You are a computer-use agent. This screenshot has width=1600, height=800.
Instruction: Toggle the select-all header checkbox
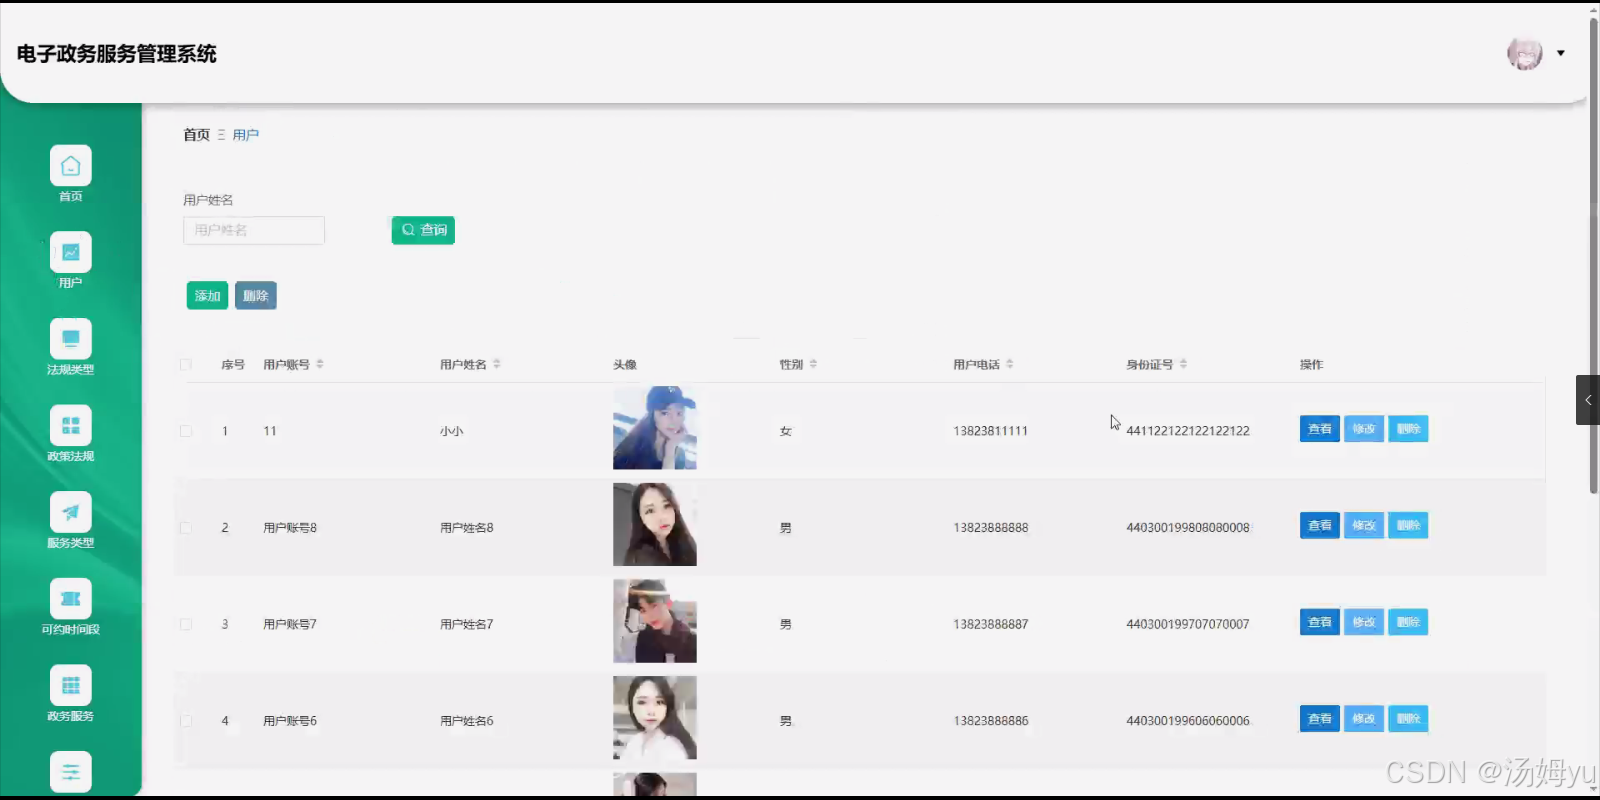click(x=185, y=364)
